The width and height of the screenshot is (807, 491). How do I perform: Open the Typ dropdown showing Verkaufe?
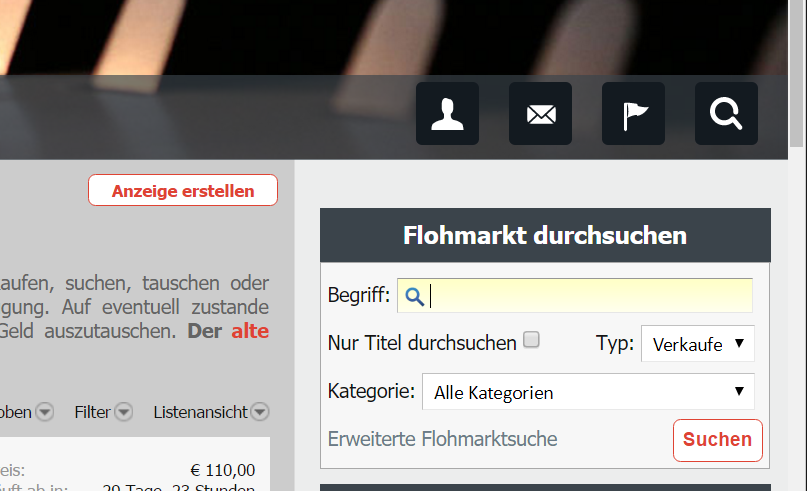[697, 343]
